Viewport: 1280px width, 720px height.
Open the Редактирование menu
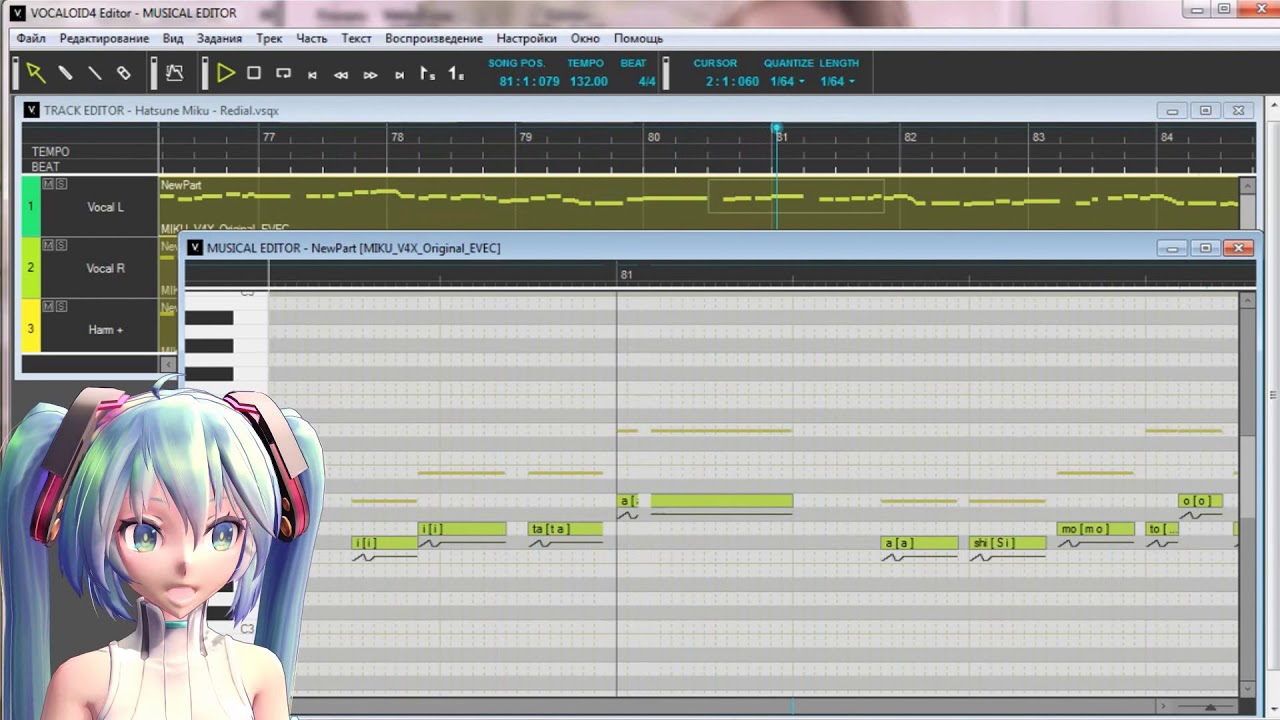point(104,38)
